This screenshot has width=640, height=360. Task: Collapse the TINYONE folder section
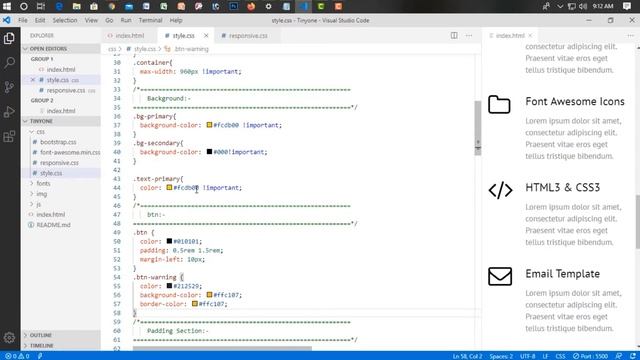(x=61, y=121)
